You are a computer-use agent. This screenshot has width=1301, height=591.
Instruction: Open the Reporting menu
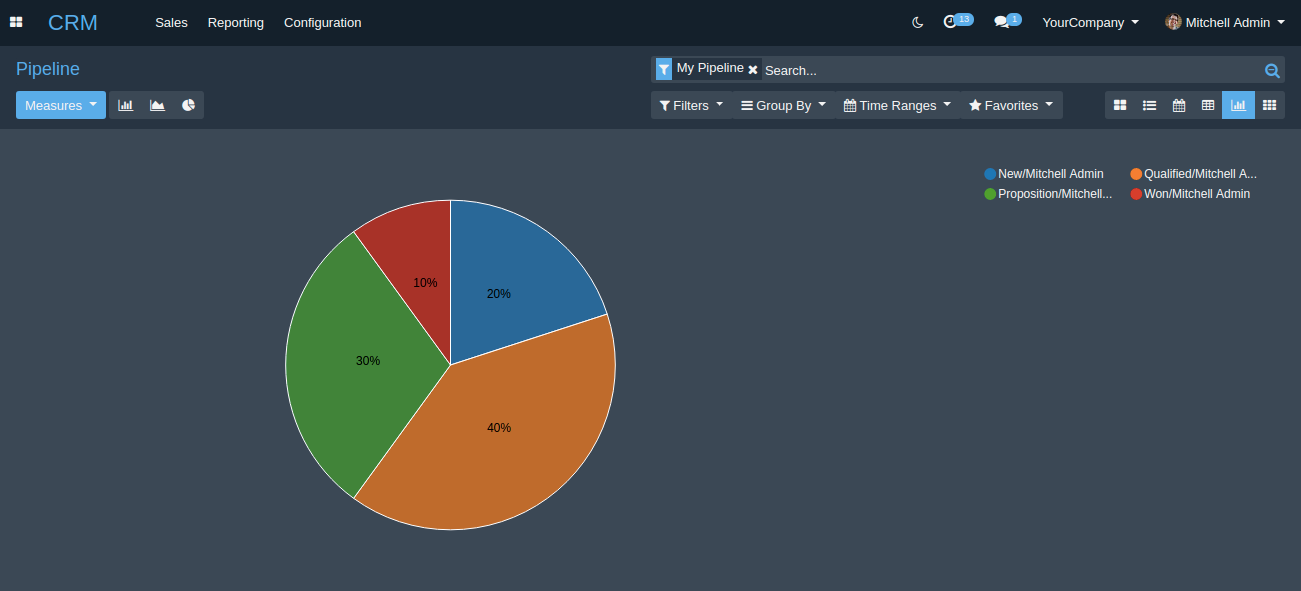click(236, 22)
